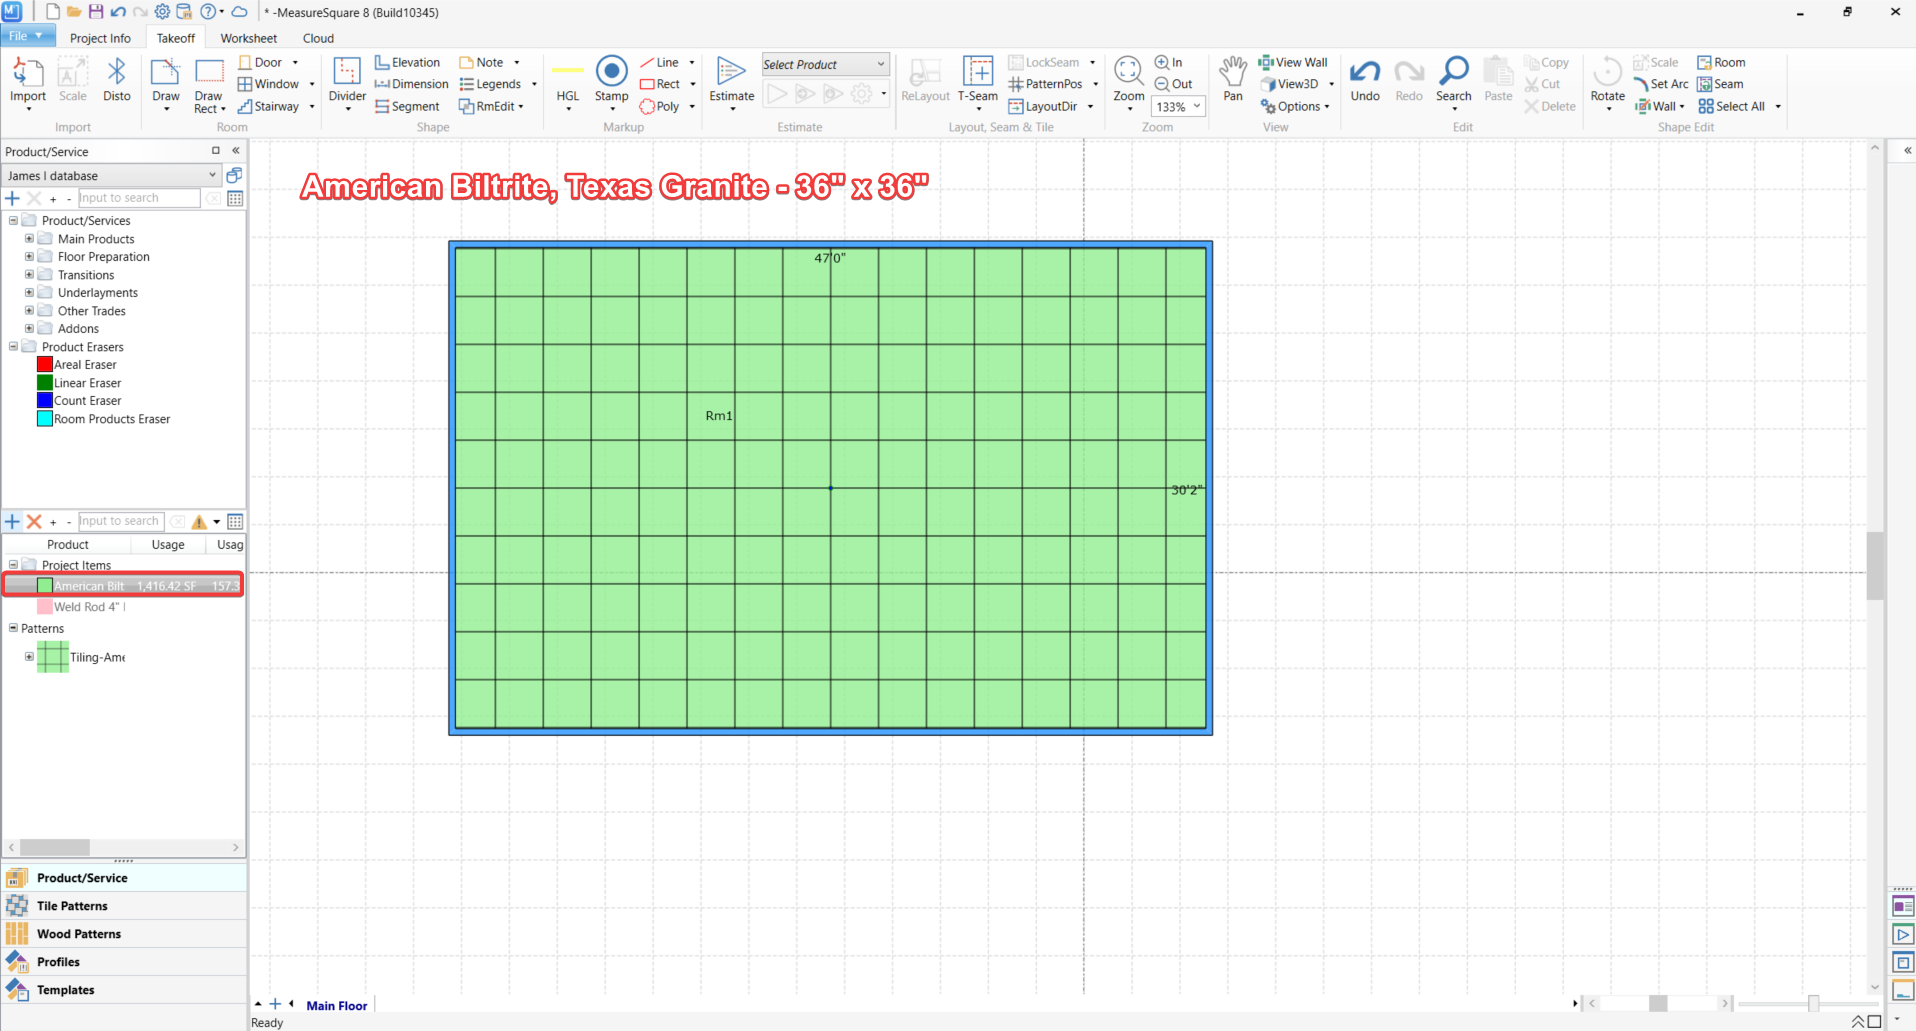Expand the Tiling-Ame pattern node

pos(29,657)
